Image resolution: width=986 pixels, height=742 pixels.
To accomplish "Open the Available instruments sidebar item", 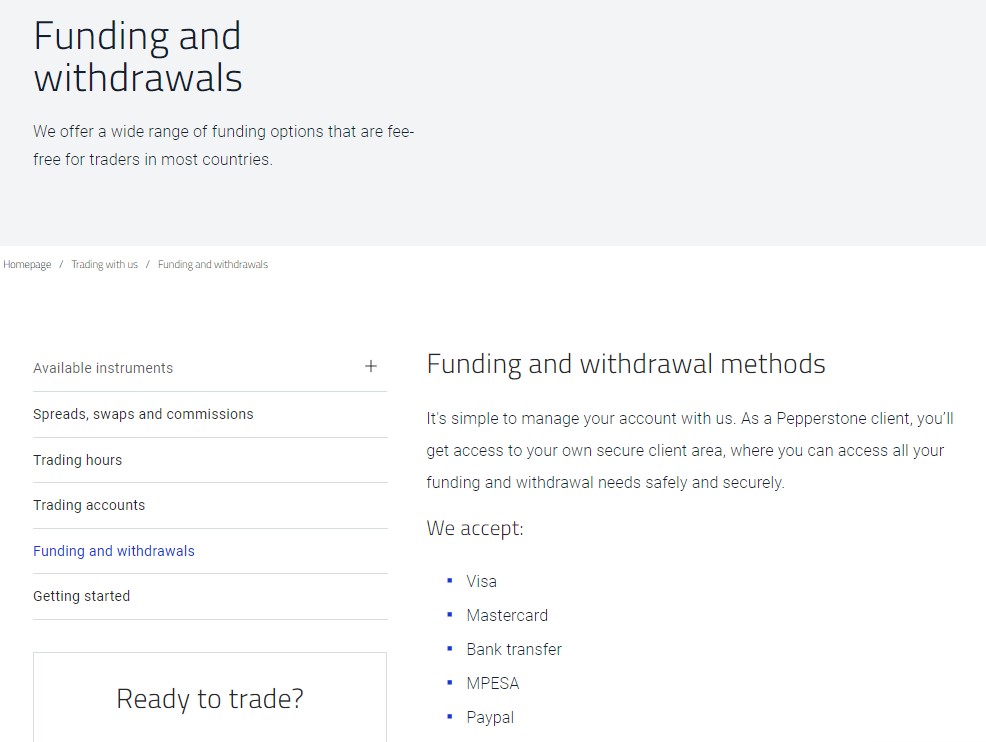I will coord(103,368).
